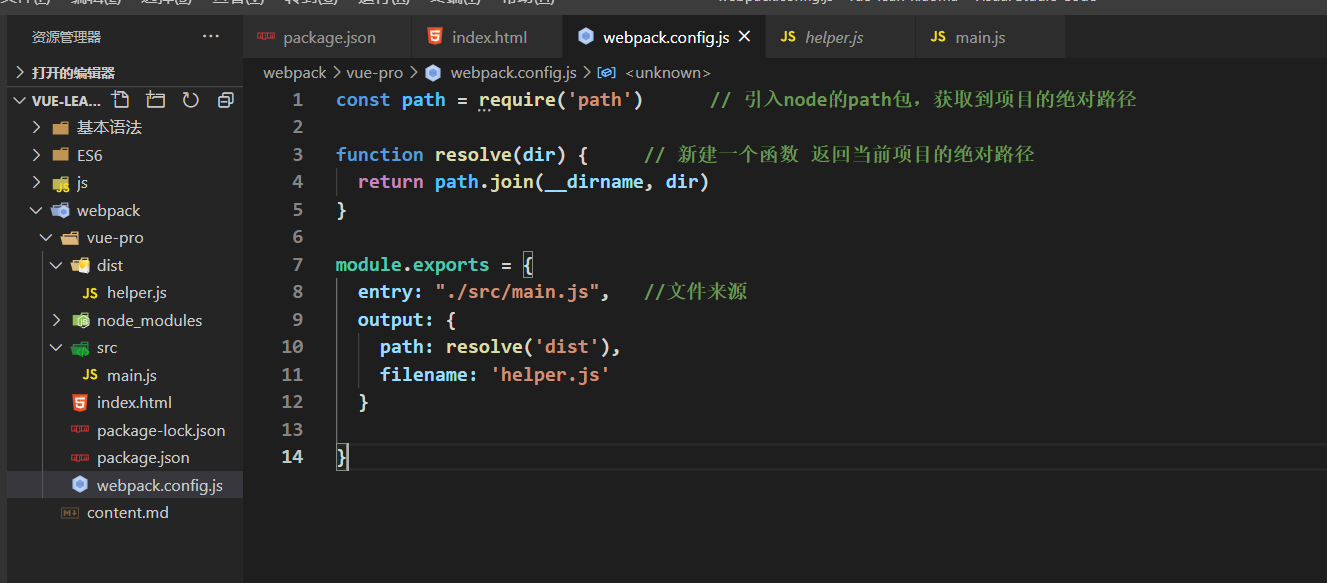
Task: Switch to the package.json editor tab
Action: tap(327, 37)
